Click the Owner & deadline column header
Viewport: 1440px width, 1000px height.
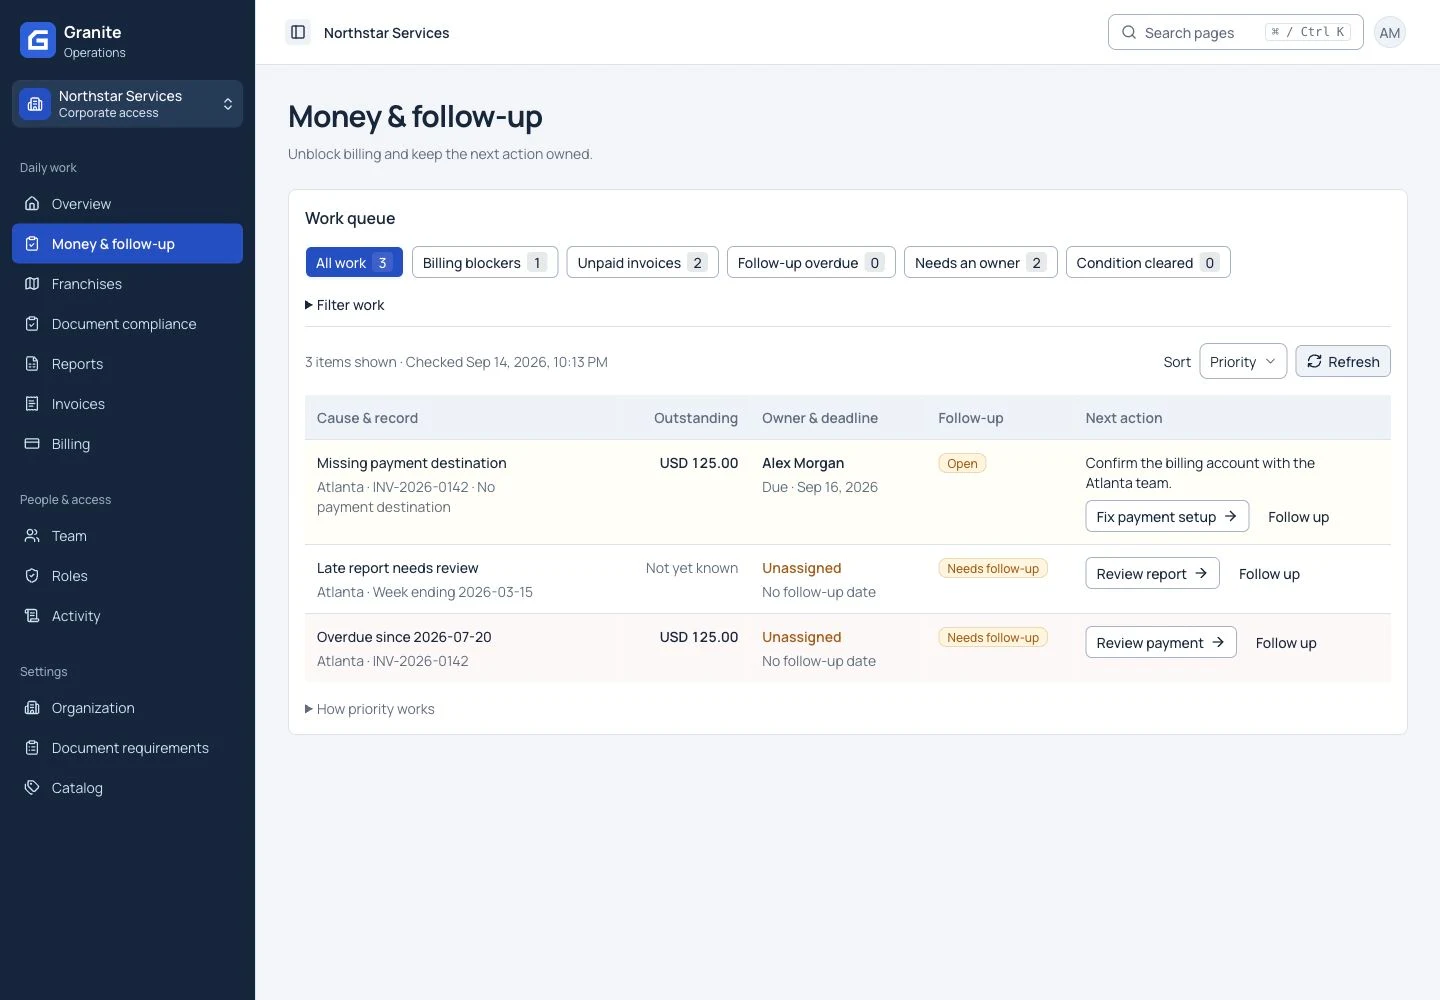[820, 418]
